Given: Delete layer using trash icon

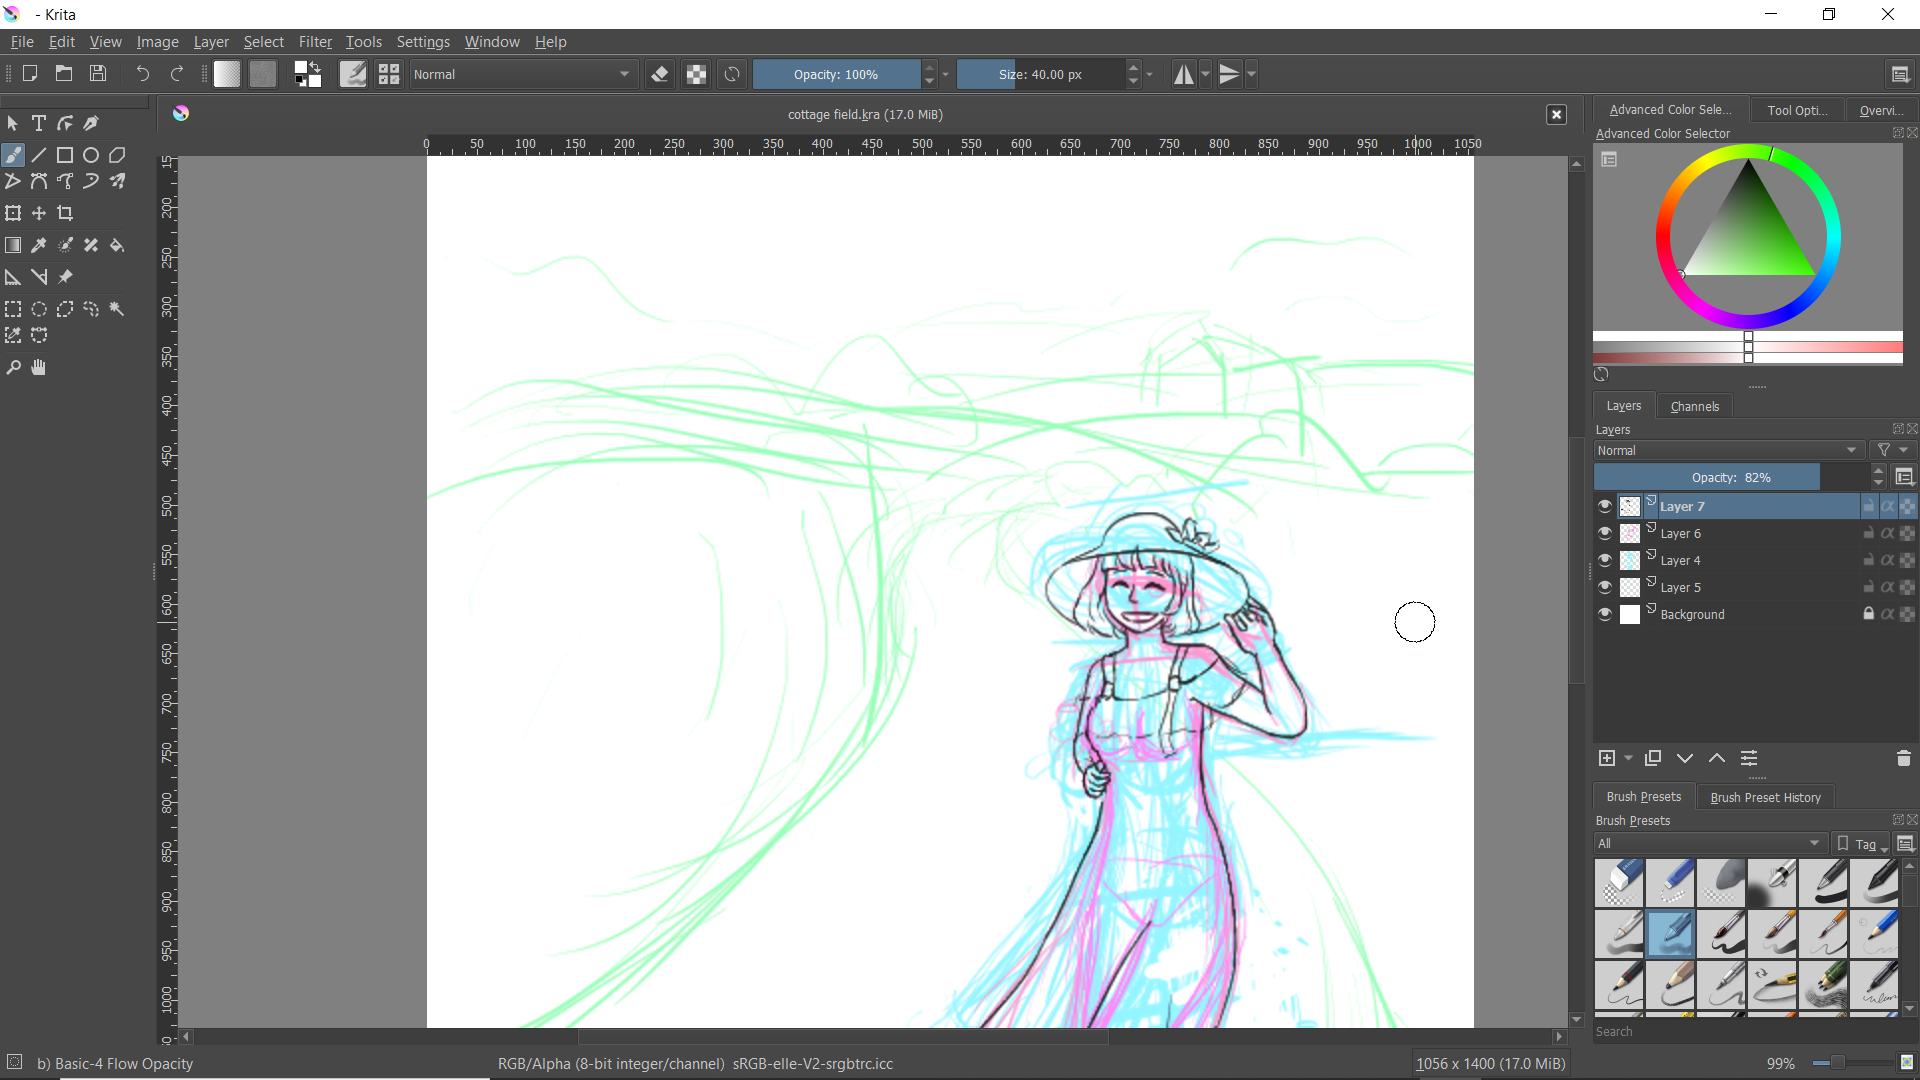Looking at the screenshot, I should (1903, 759).
